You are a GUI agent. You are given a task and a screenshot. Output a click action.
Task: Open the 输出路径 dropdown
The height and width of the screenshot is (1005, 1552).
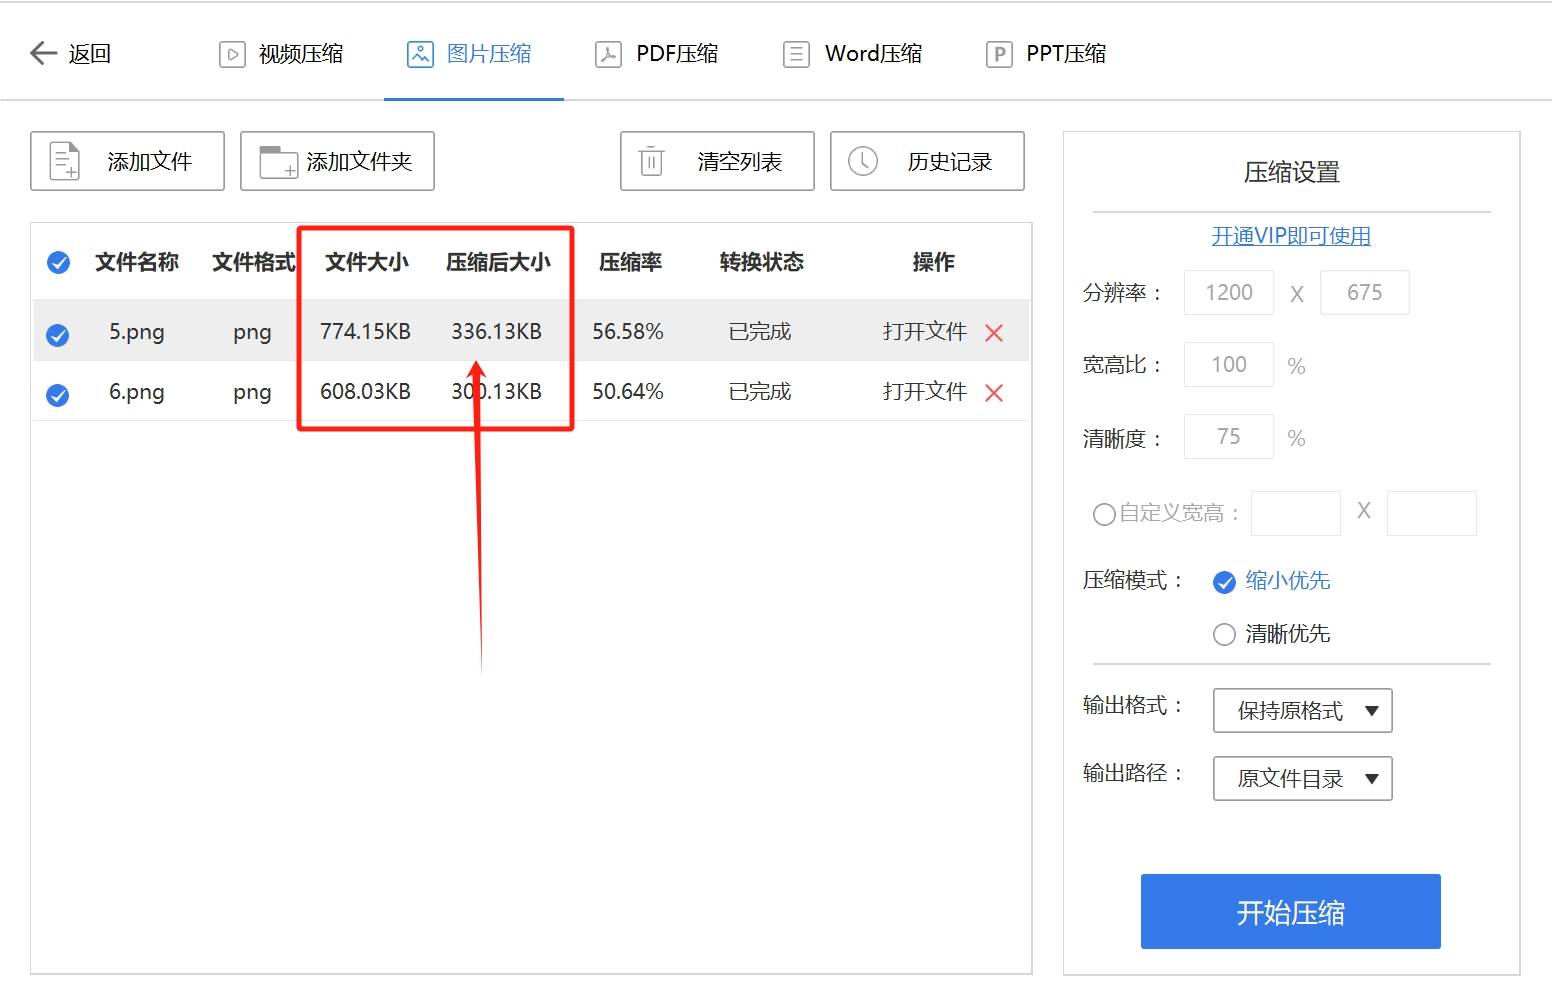[x=1302, y=779]
